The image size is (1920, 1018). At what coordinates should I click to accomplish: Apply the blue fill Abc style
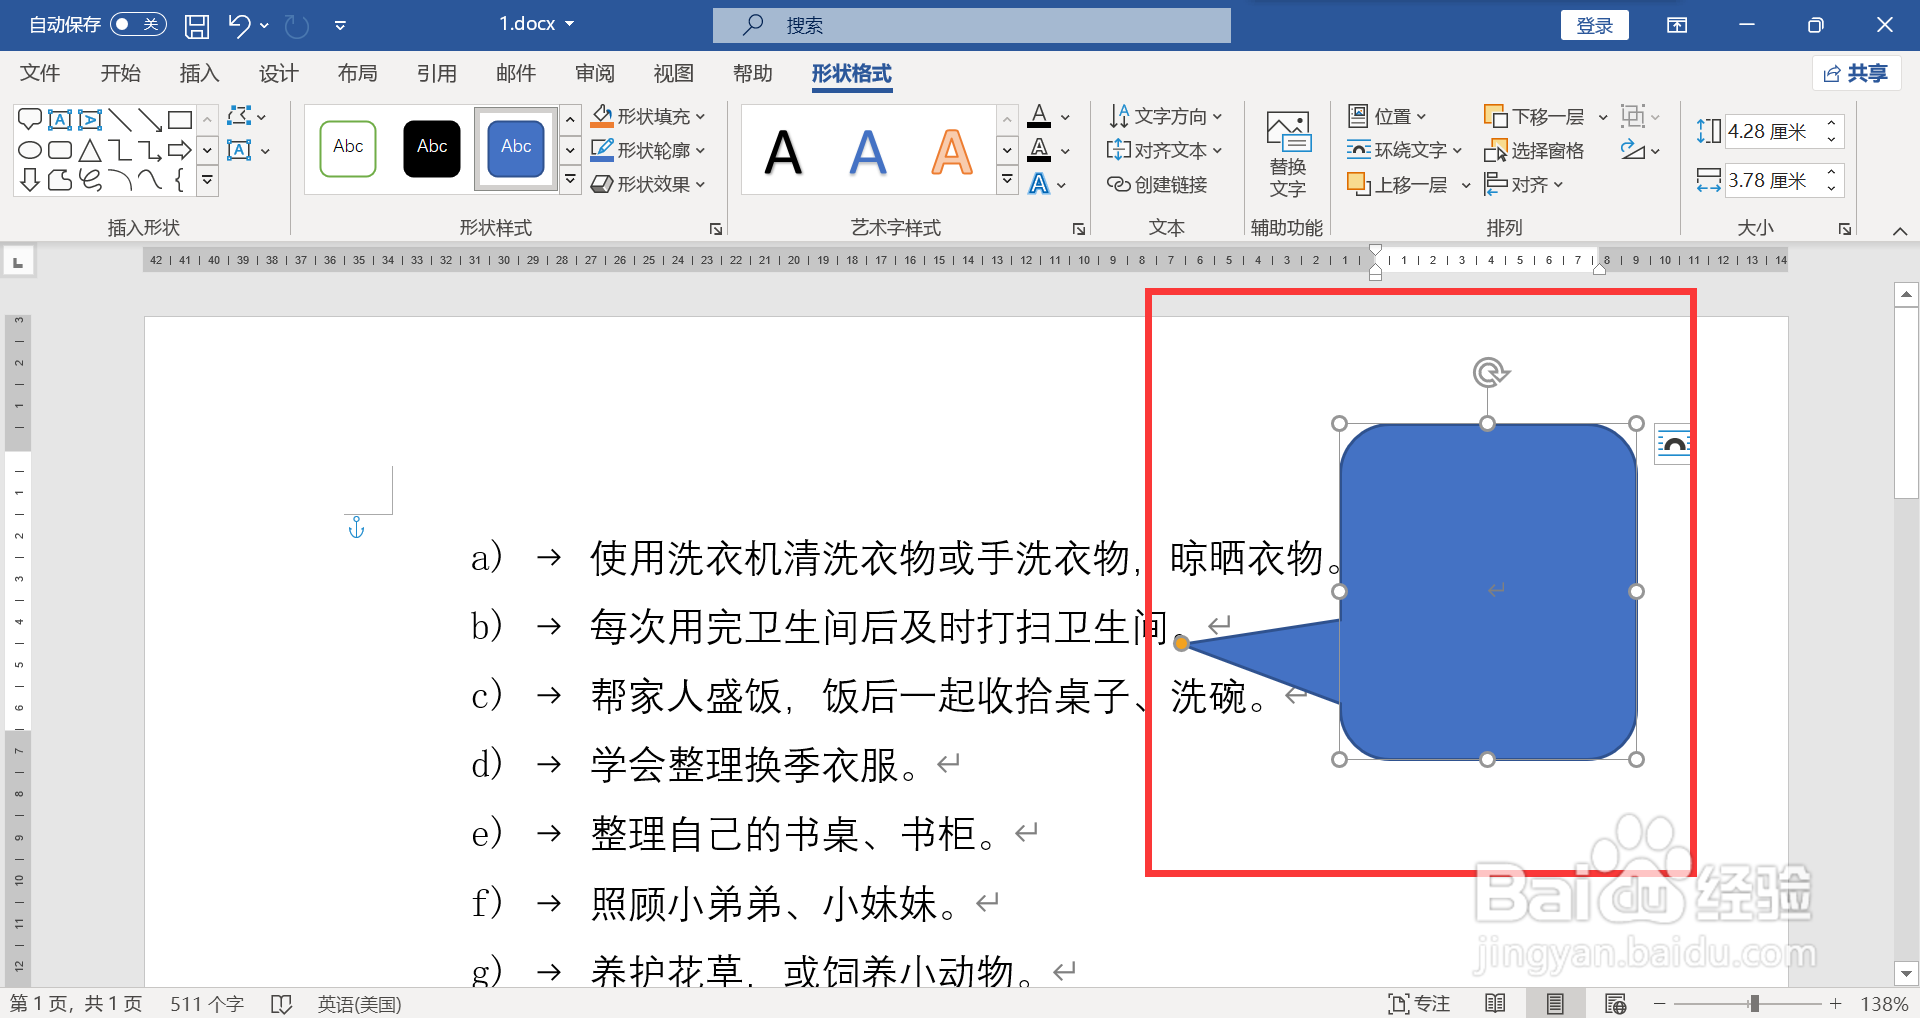tap(516, 149)
